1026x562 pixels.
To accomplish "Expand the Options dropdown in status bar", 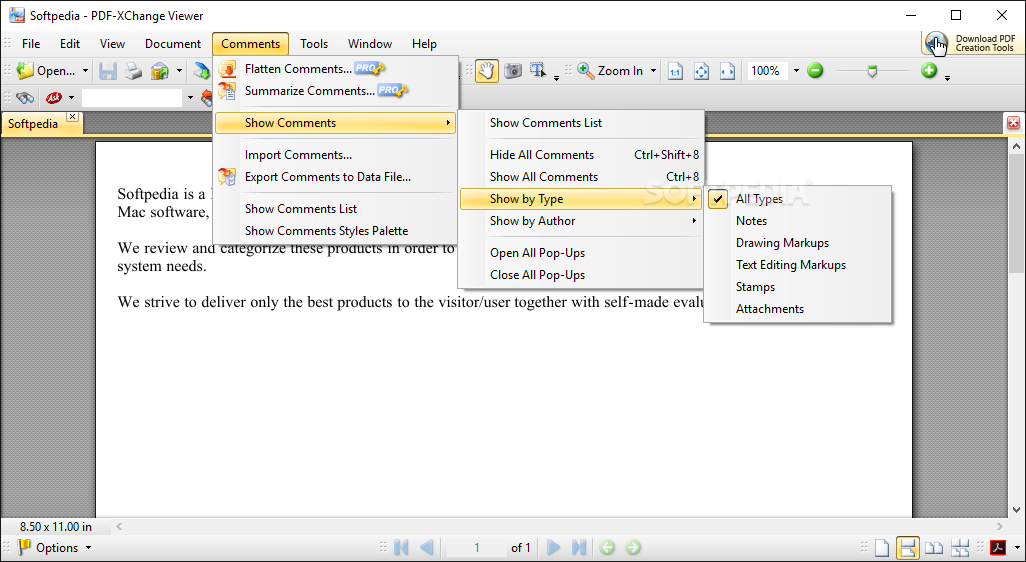I will 88,548.
